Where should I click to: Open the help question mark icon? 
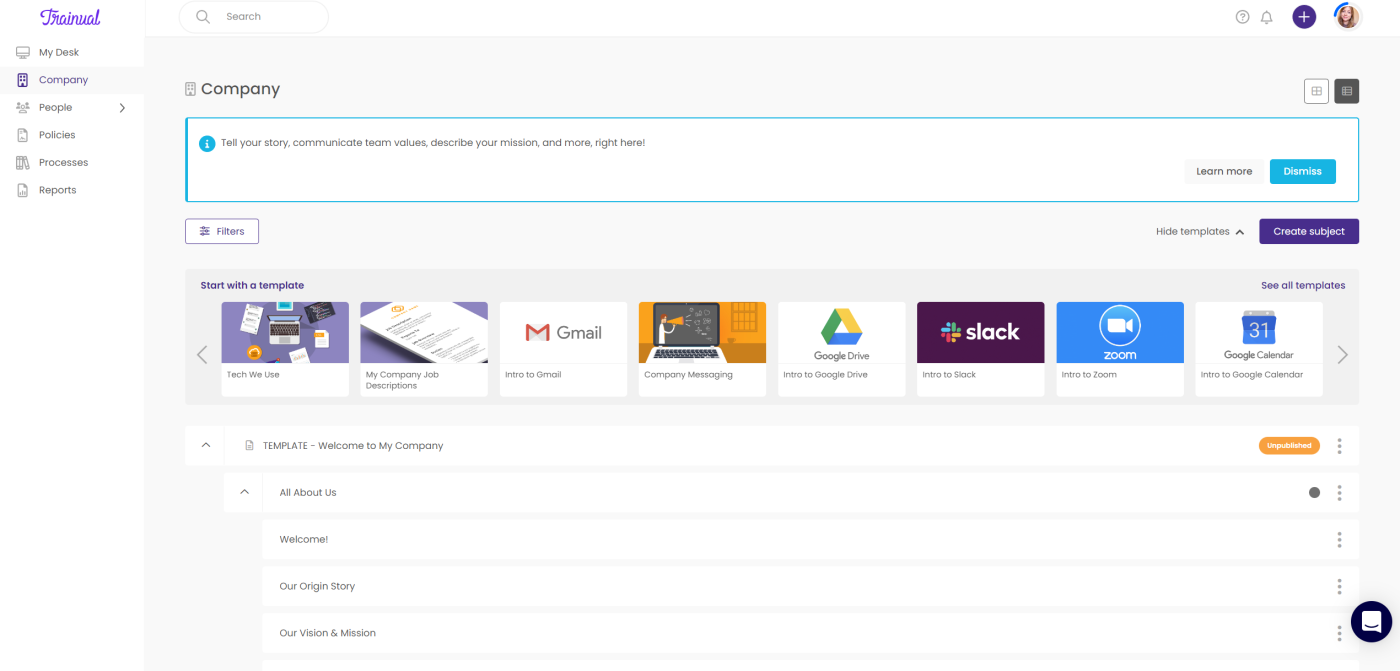click(x=1242, y=17)
